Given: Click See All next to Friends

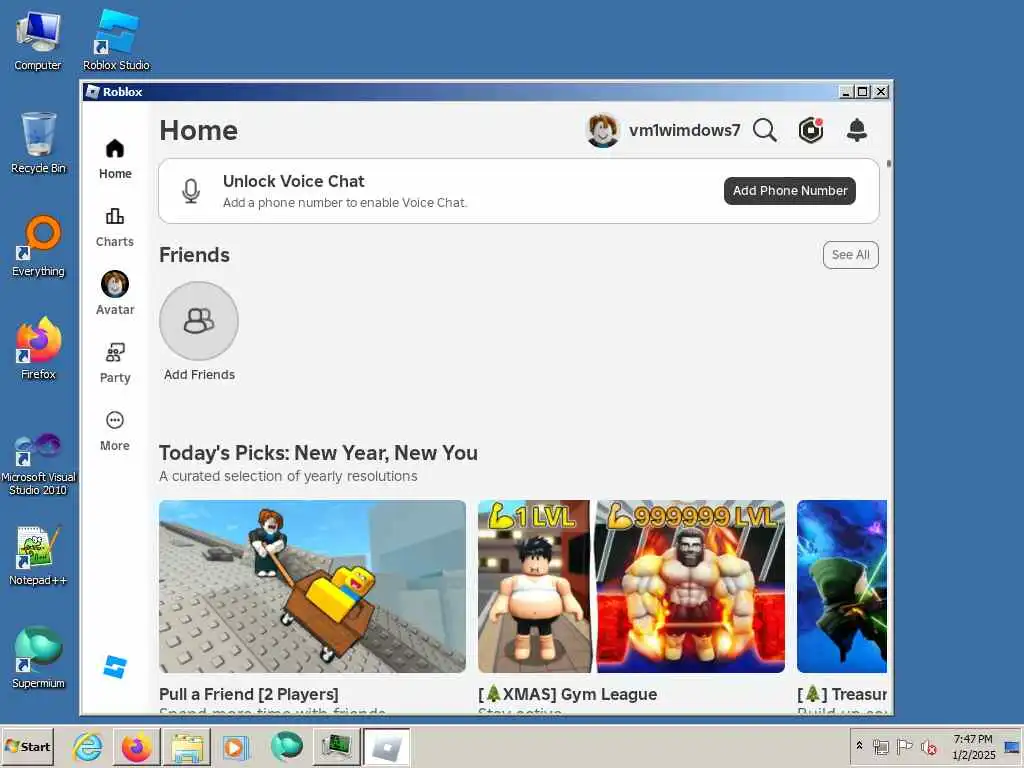Looking at the screenshot, I should pyautogui.click(x=850, y=255).
